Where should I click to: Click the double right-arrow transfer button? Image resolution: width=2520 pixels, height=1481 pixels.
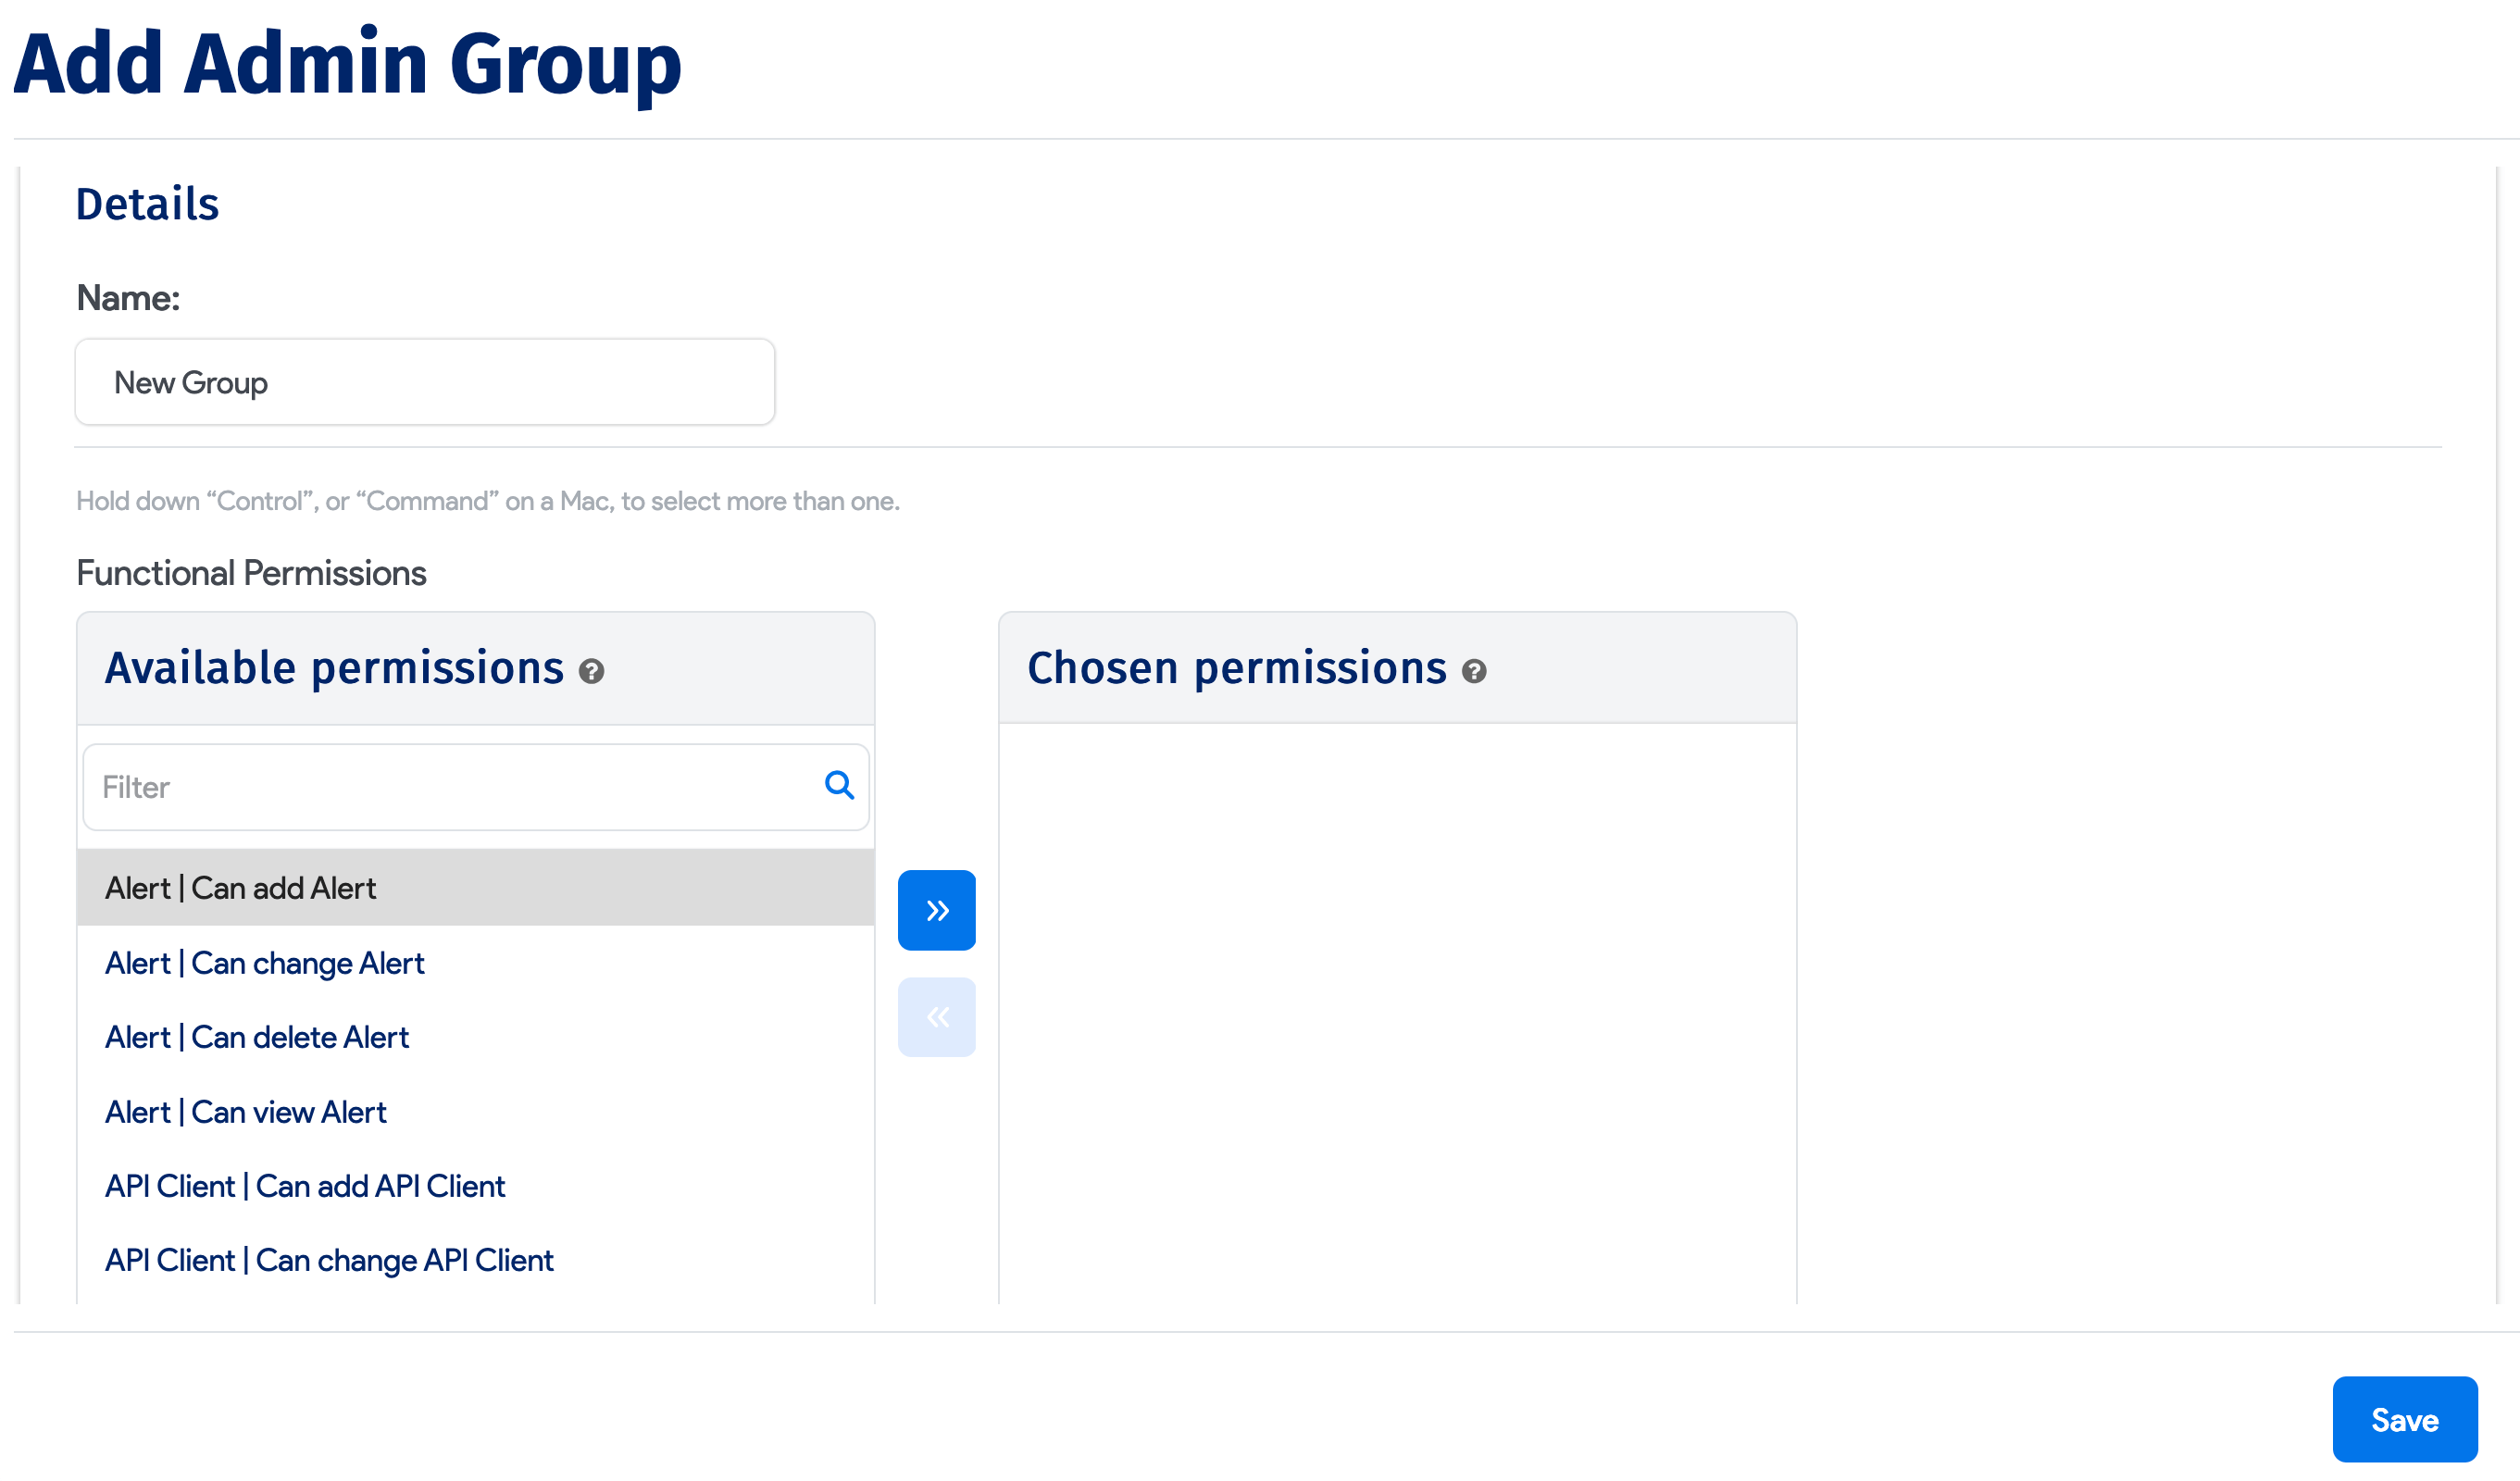936,908
